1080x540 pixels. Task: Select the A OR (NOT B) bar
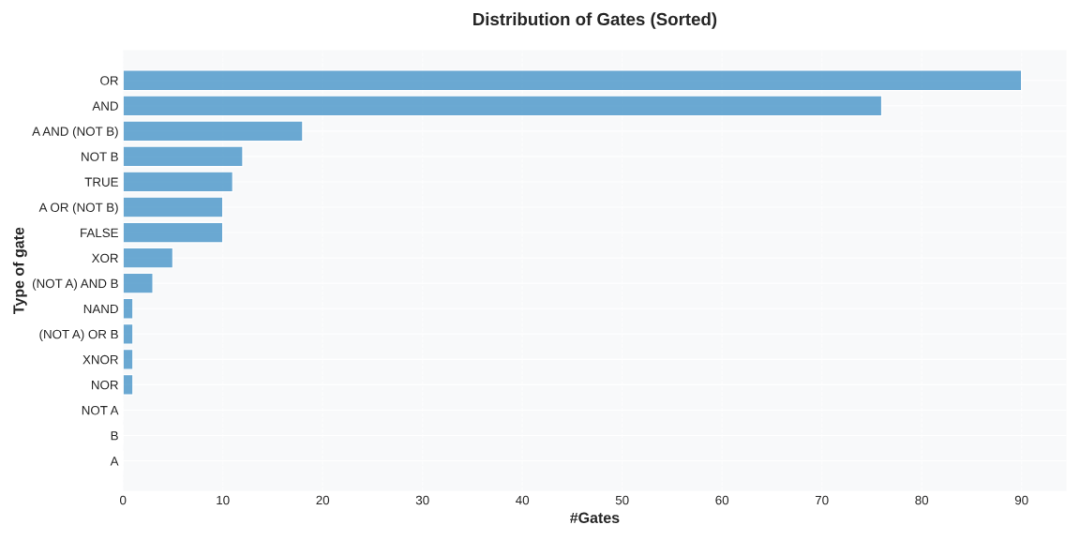(172, 207)
